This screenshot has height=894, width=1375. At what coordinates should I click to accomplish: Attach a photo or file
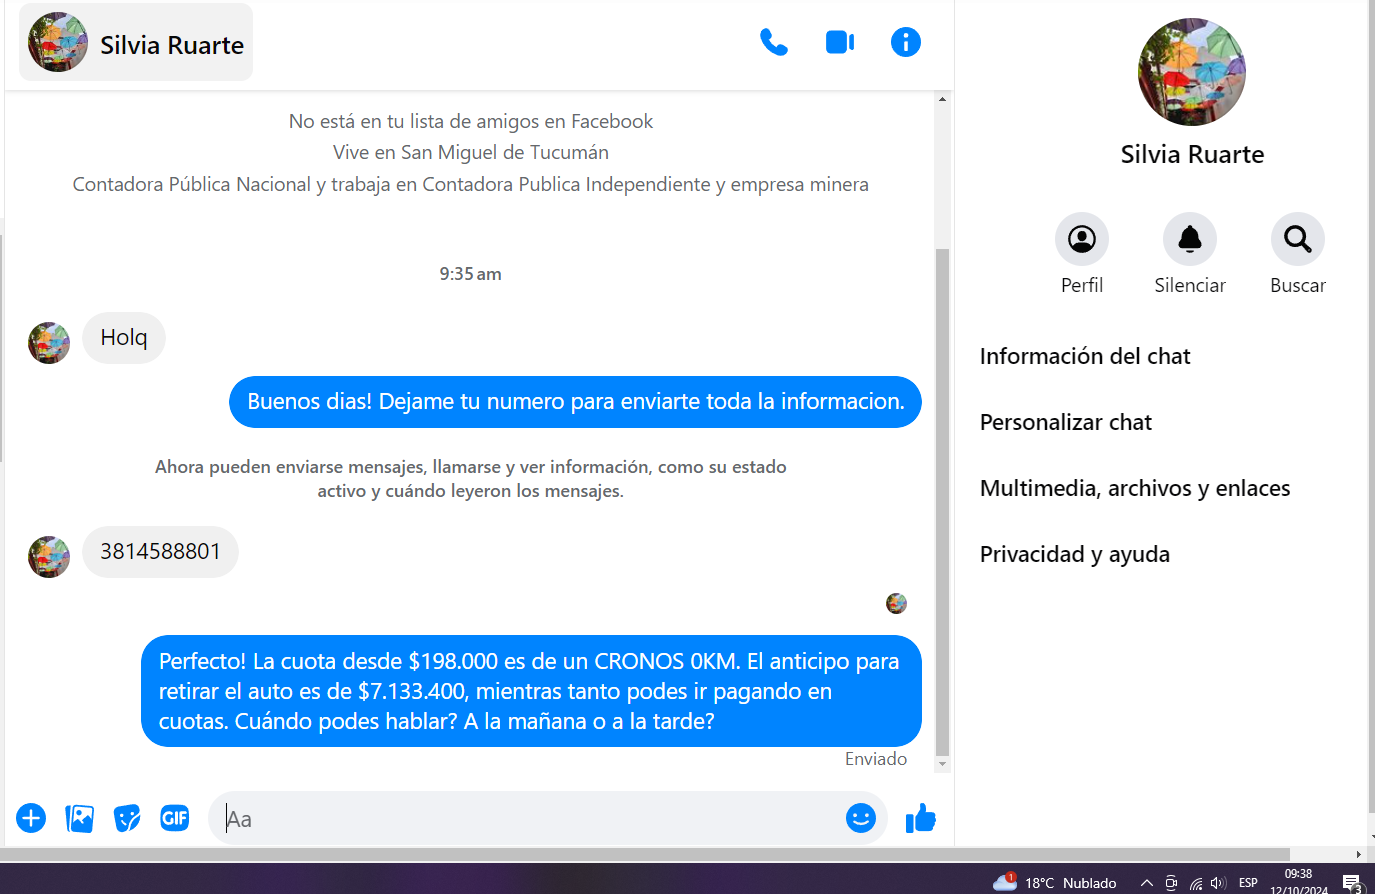[79, 818]
